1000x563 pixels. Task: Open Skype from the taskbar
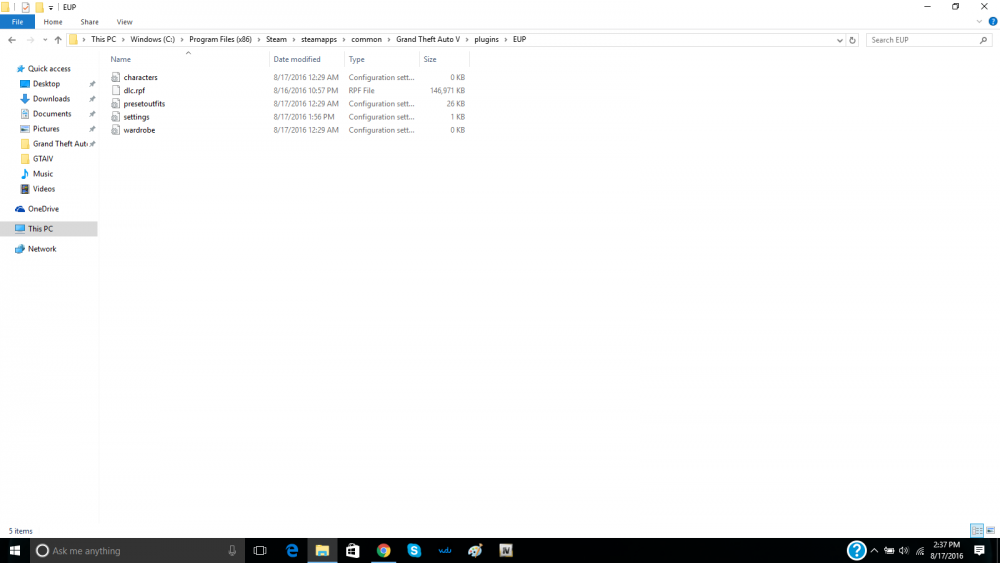(x=414, y=550)
